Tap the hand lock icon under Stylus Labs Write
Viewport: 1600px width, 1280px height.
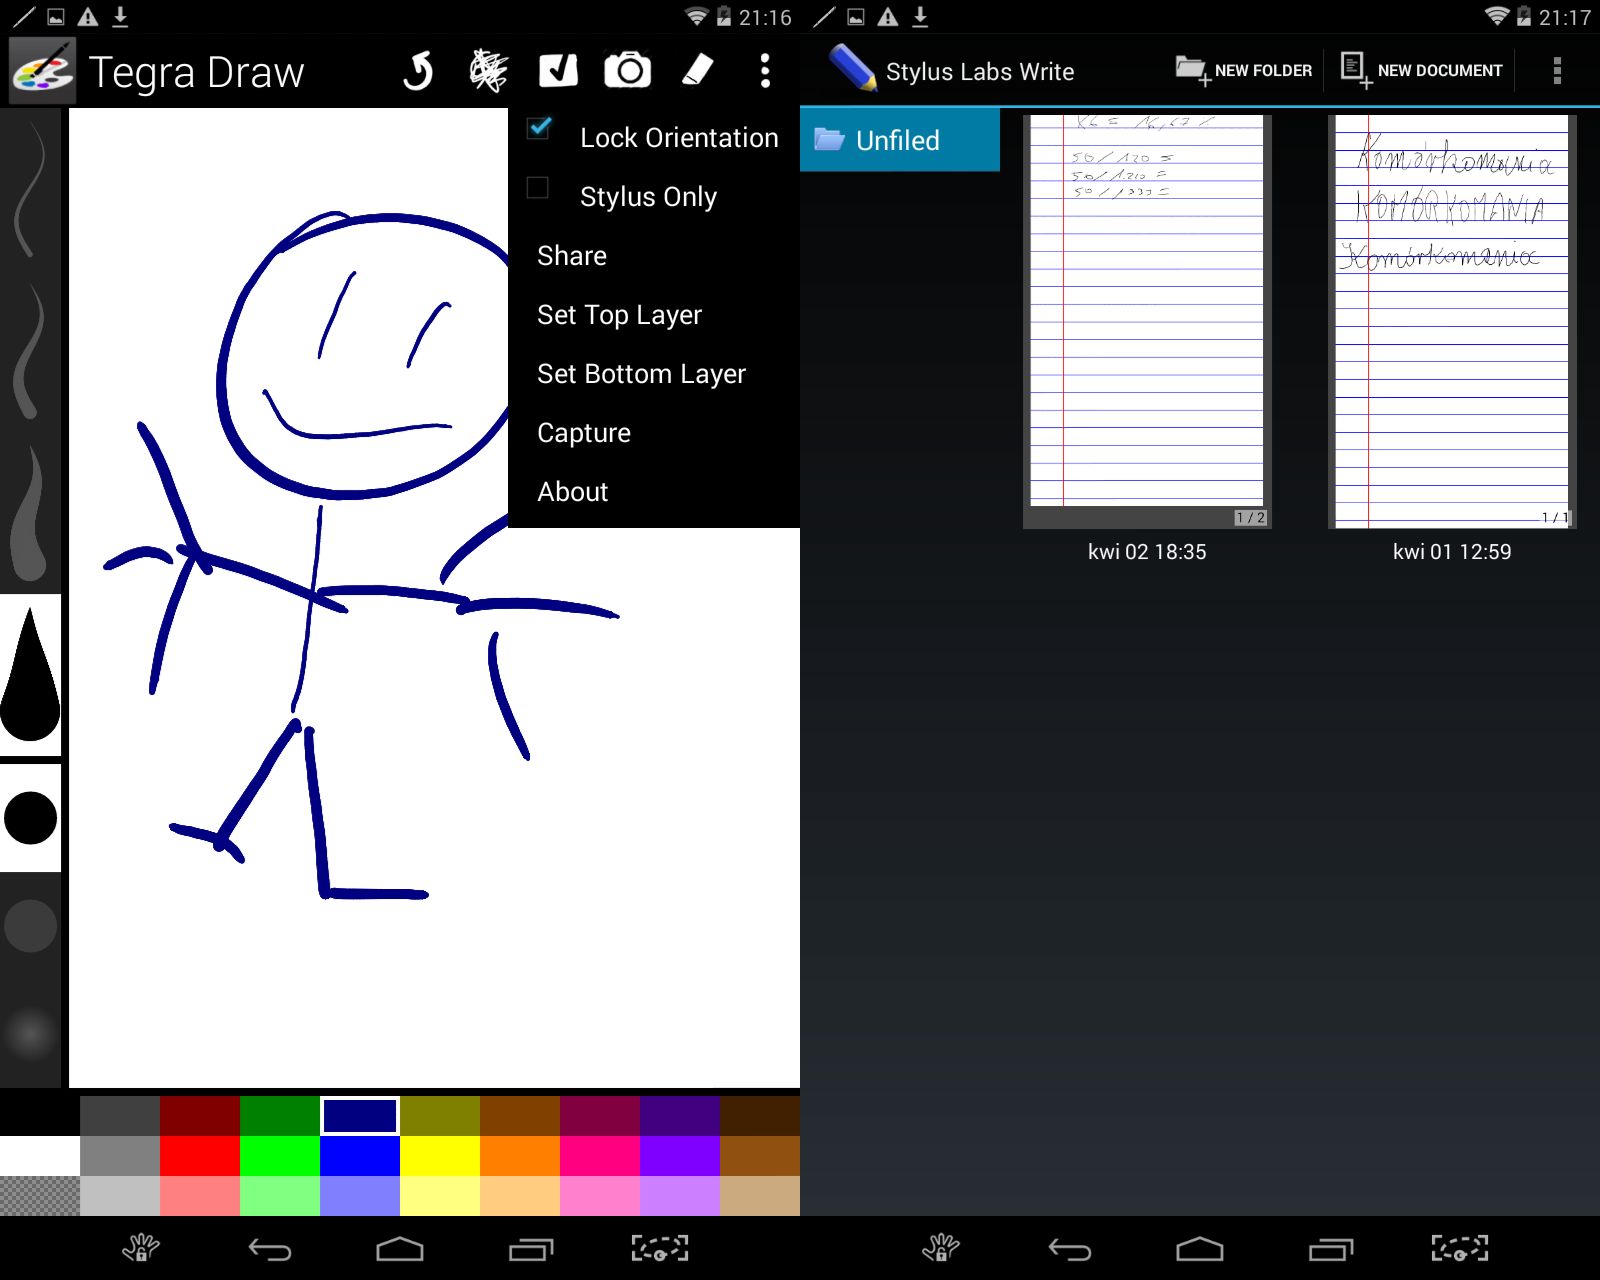pyautogui.click(x=940, y=1248)
